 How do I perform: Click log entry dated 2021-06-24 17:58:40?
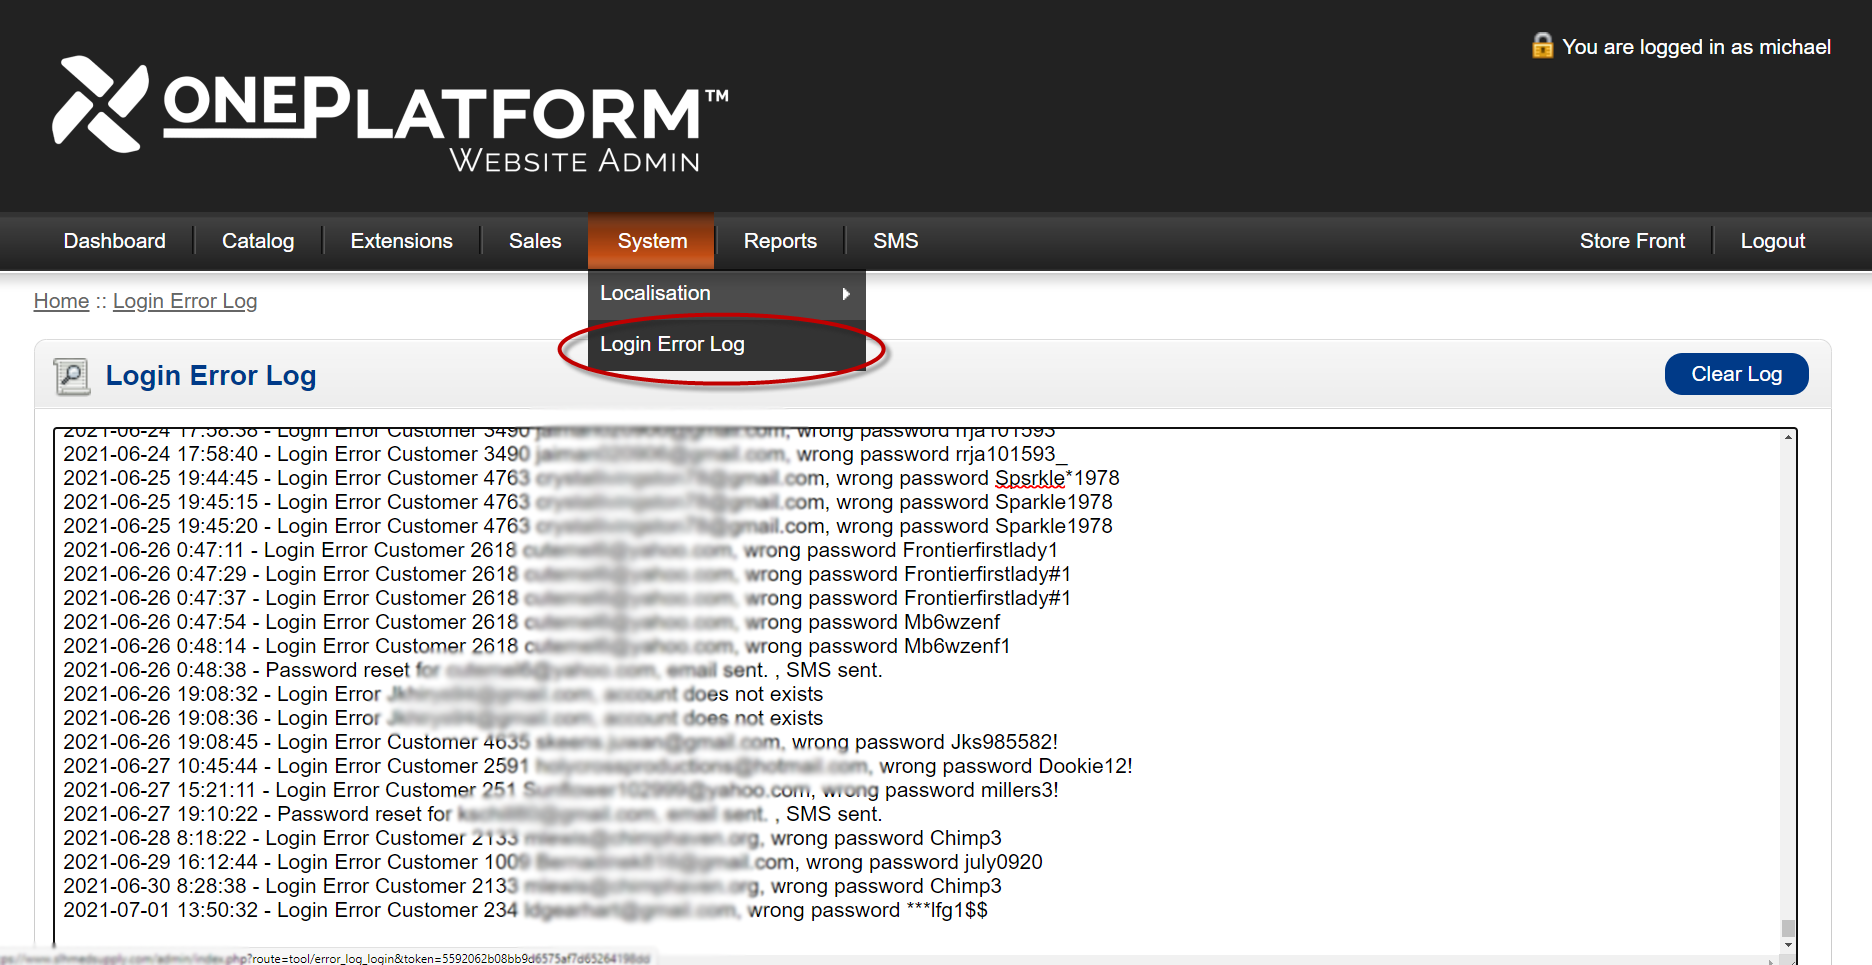[566, 455]
